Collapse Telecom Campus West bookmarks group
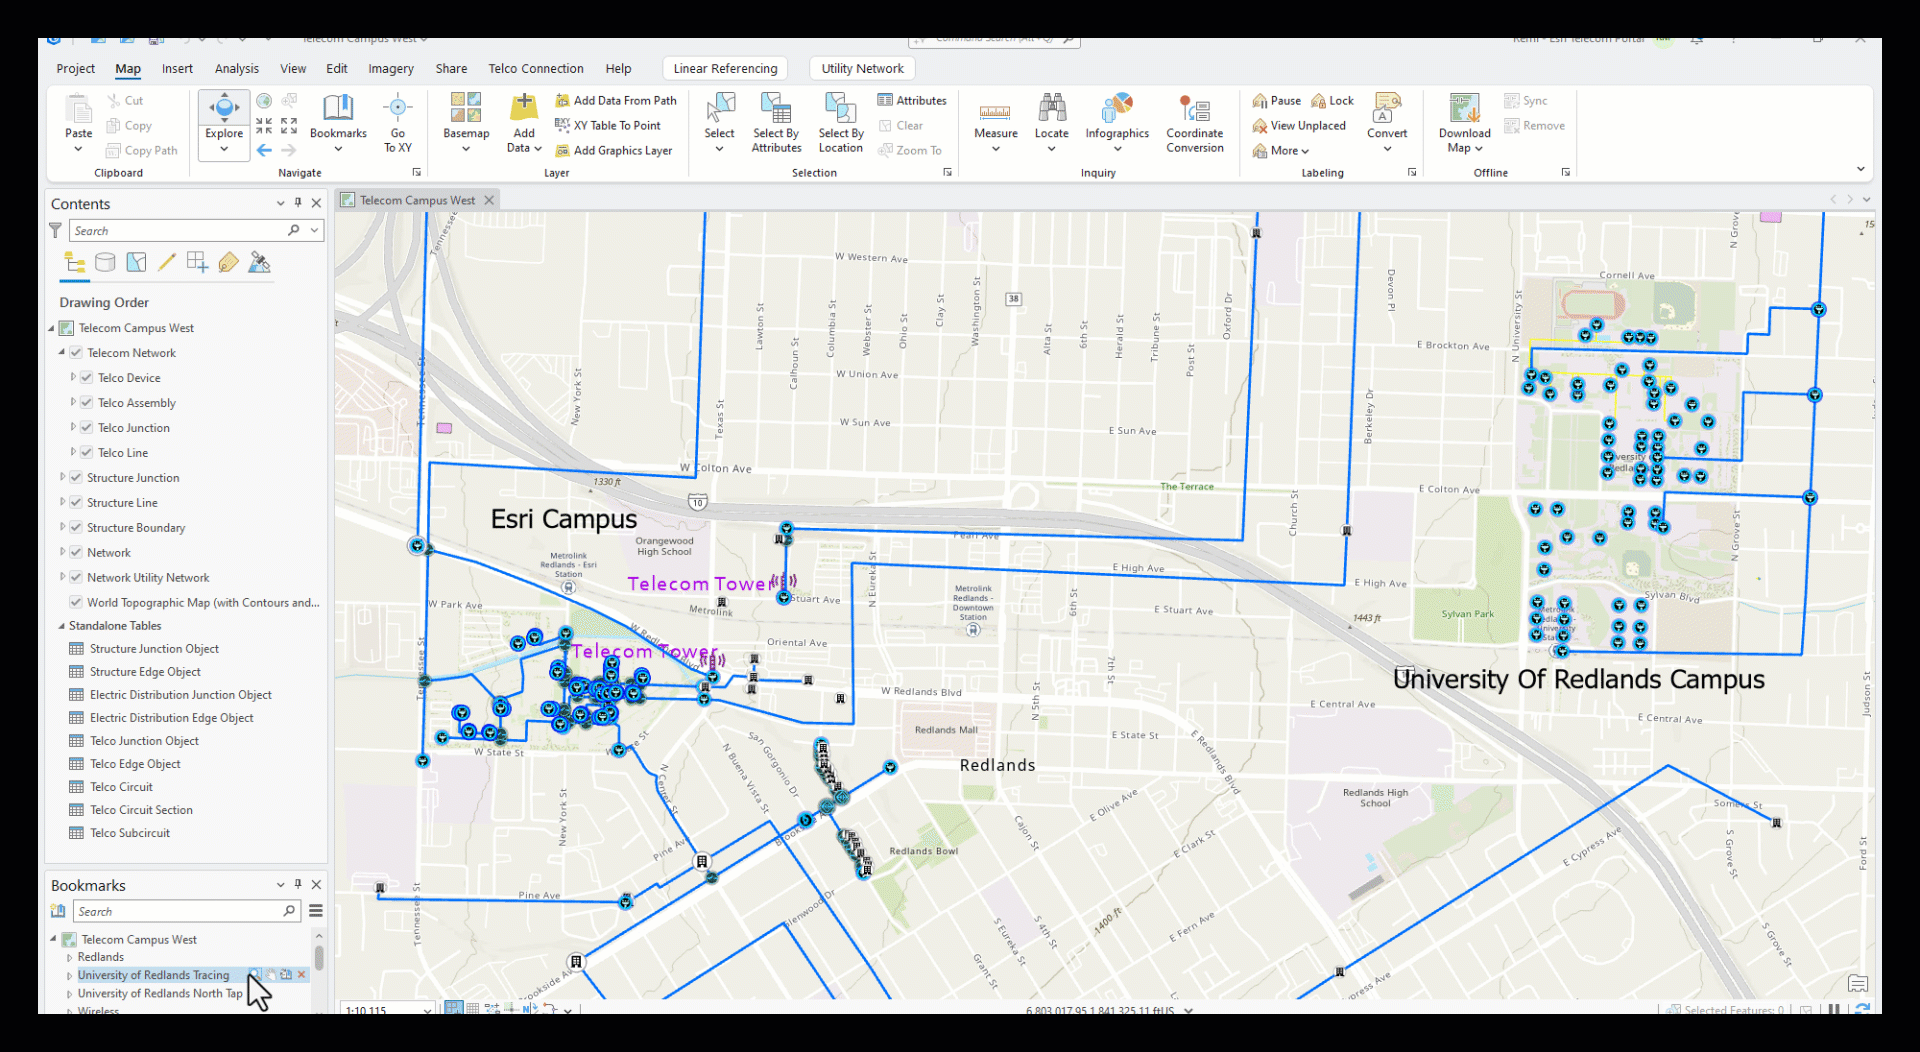 [54, 940]
